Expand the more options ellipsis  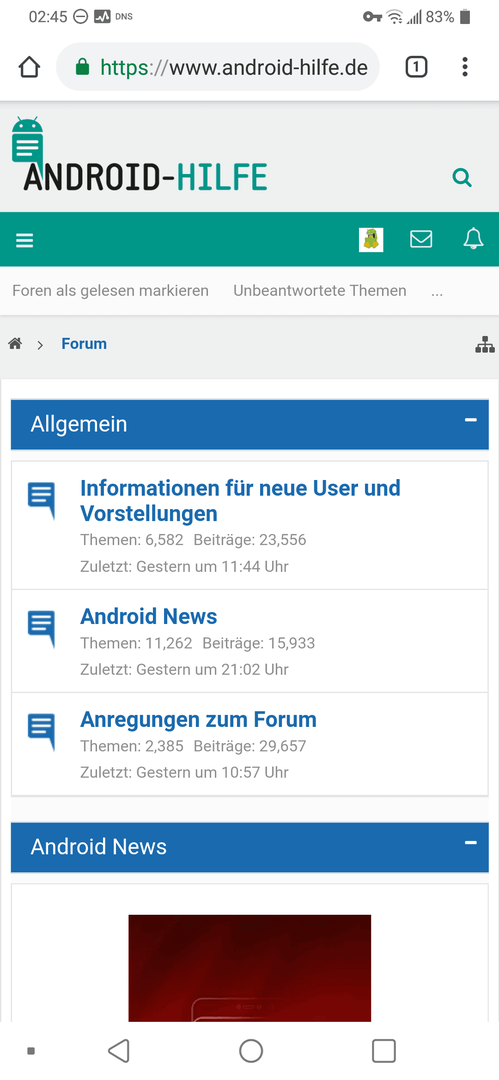[437, 291]
